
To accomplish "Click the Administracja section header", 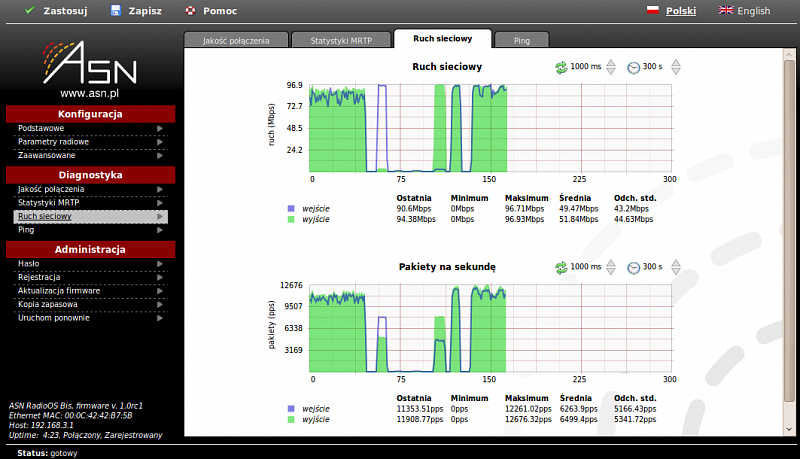I will point(90,249).
